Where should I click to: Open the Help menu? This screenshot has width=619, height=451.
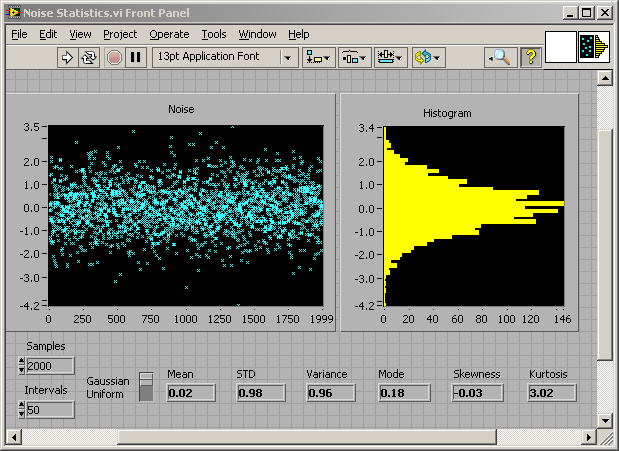tap(299, 35)
